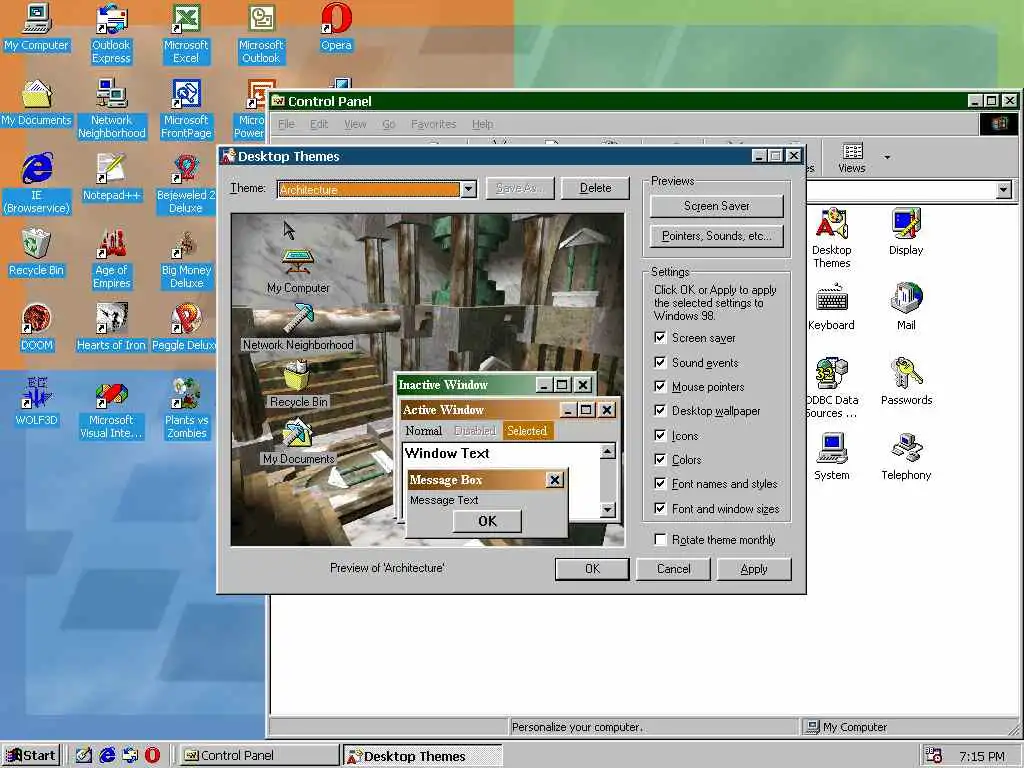Open the Display icon in Control Panel
Viewport: 1024px width, 768px height.
coord(906,232)
